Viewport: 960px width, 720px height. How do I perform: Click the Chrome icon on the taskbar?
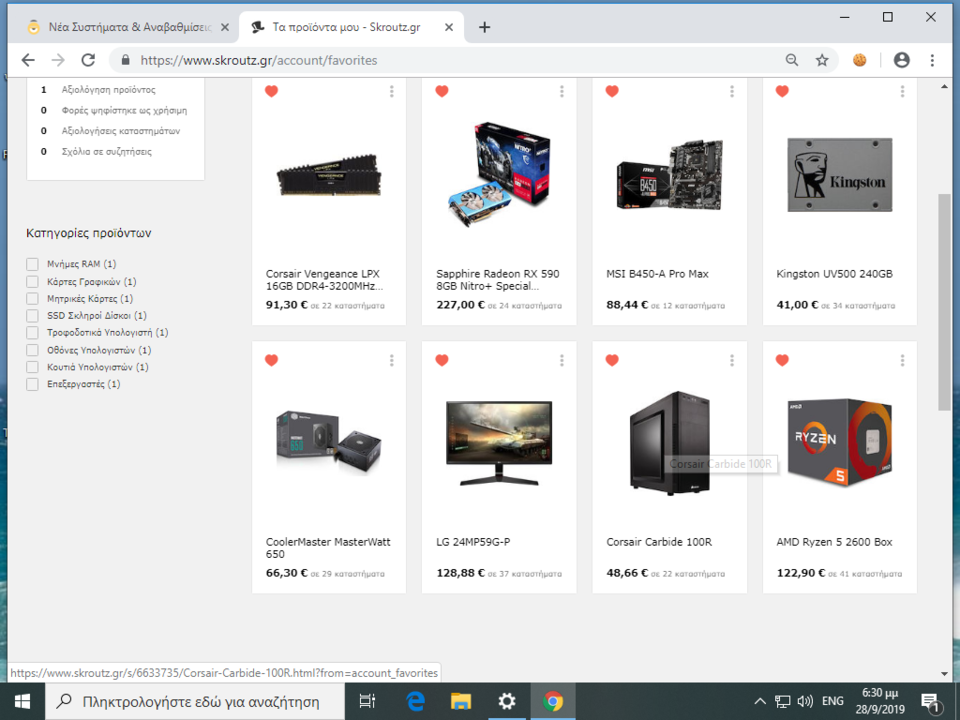coord(553,702)
